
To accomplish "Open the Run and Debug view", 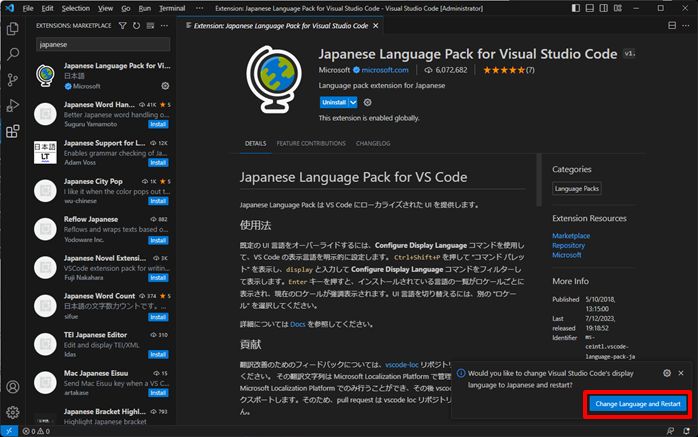I will coord(12,105).
